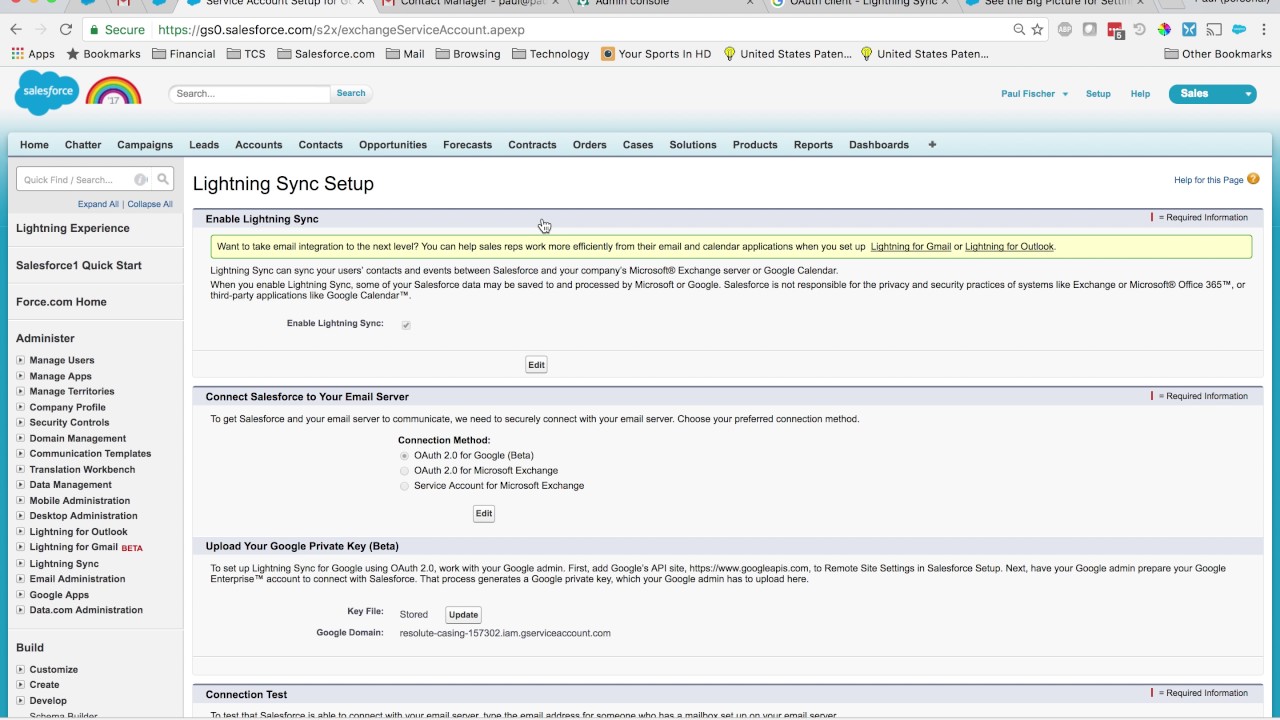Click the Search button in the header
1280x720 pixels.
tap(351, 93)
